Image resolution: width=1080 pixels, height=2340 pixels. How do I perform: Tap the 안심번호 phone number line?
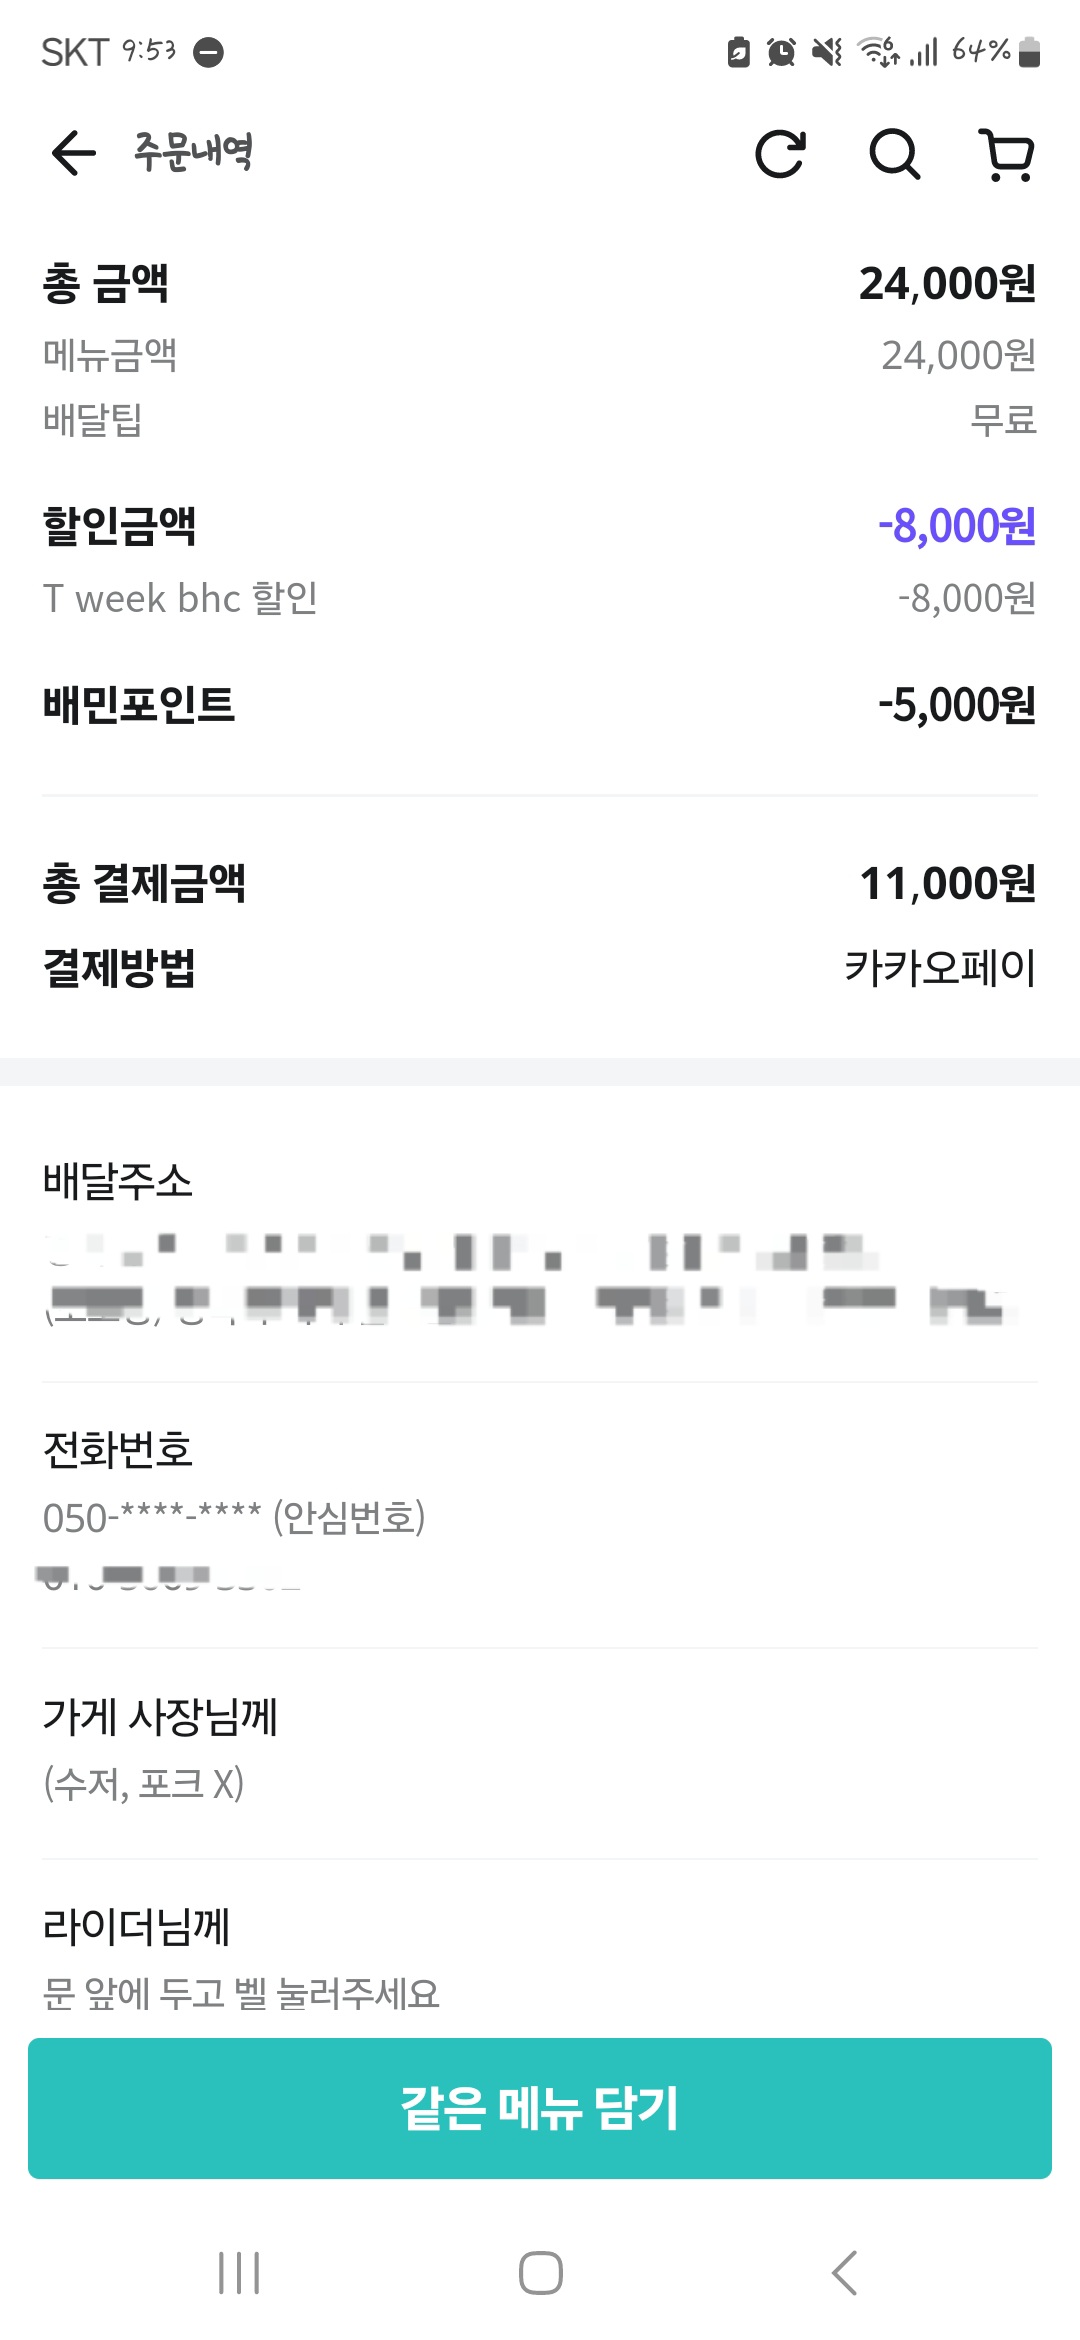click(x=234, y=1517)
